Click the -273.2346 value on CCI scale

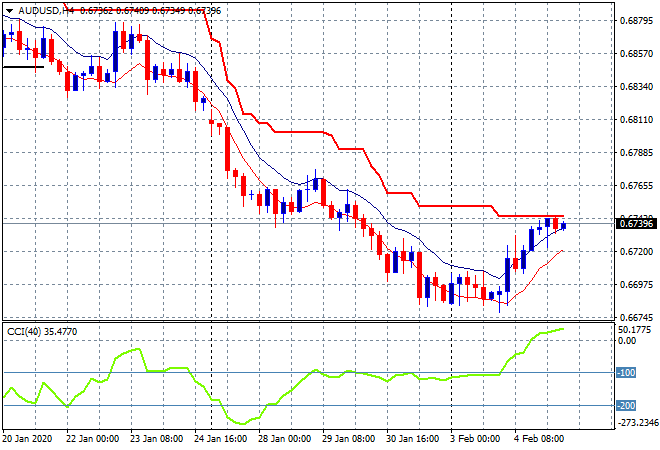(635, 424)
